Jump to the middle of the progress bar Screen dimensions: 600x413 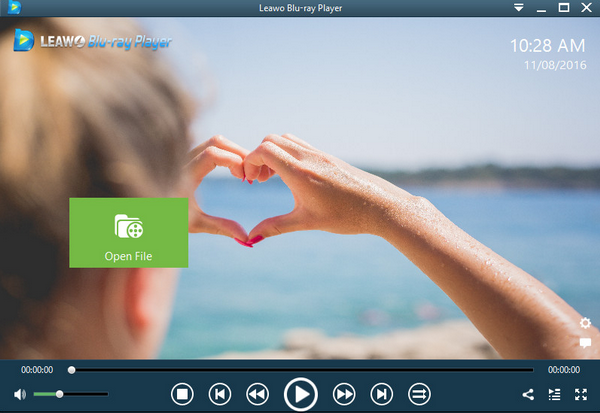coord(302,370)
